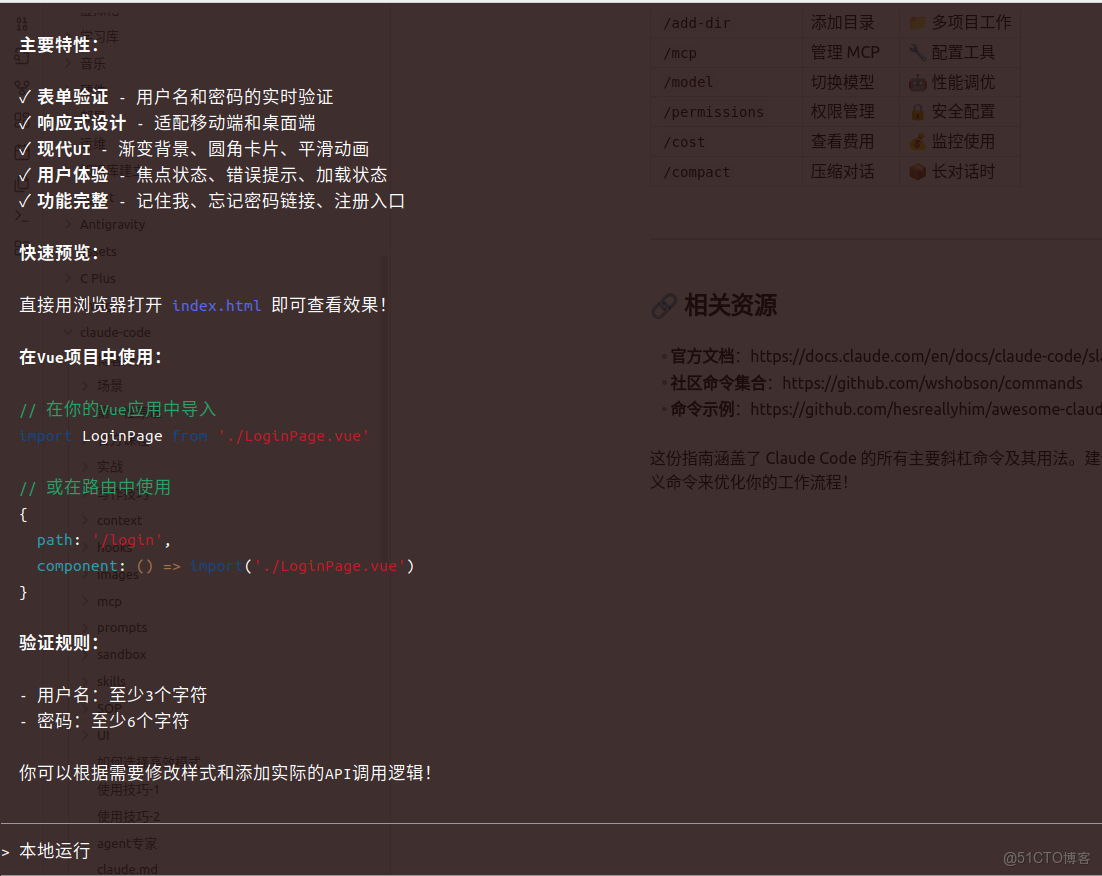Expand the 音乐 folder chevron
1102x876 pixels.
pos(68,64)
